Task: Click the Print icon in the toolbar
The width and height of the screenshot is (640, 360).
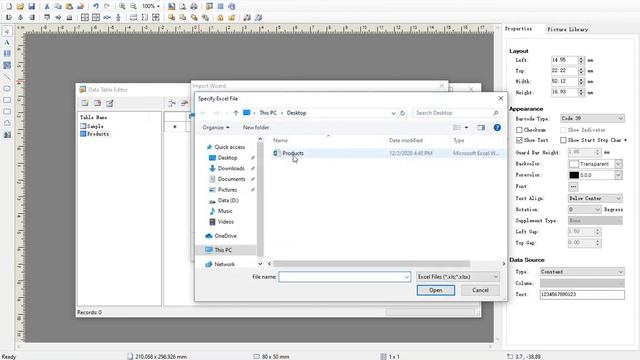Action: coord(194,7)
